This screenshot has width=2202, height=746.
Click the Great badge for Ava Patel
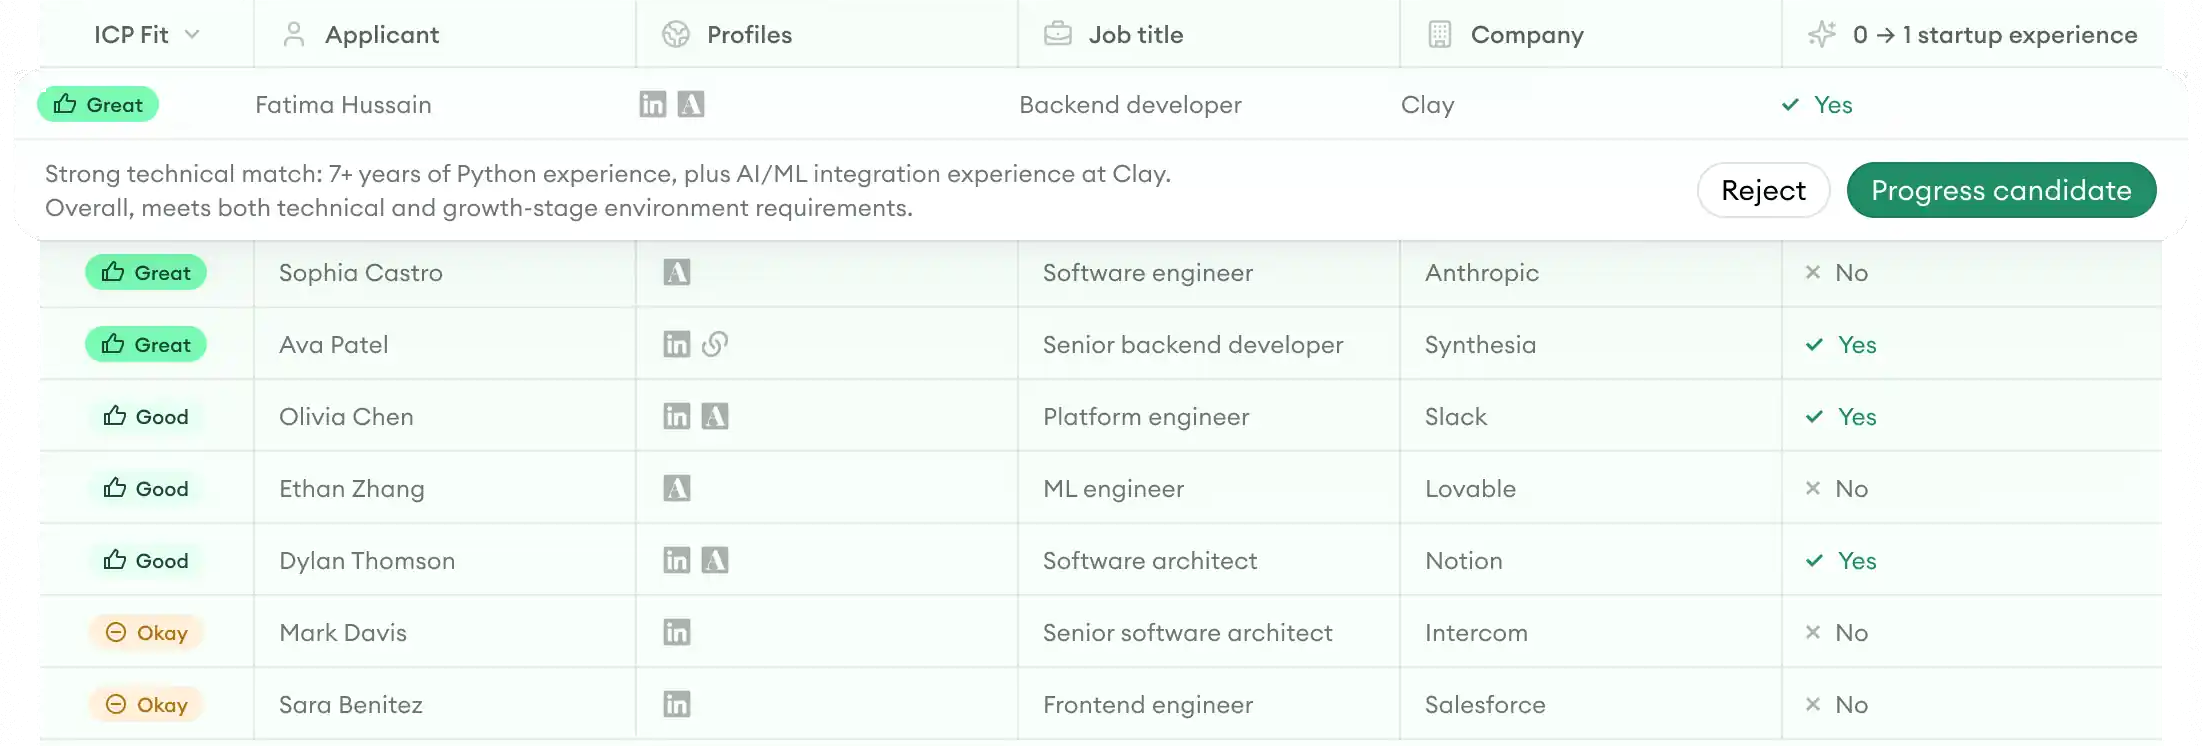pos(146,344)
